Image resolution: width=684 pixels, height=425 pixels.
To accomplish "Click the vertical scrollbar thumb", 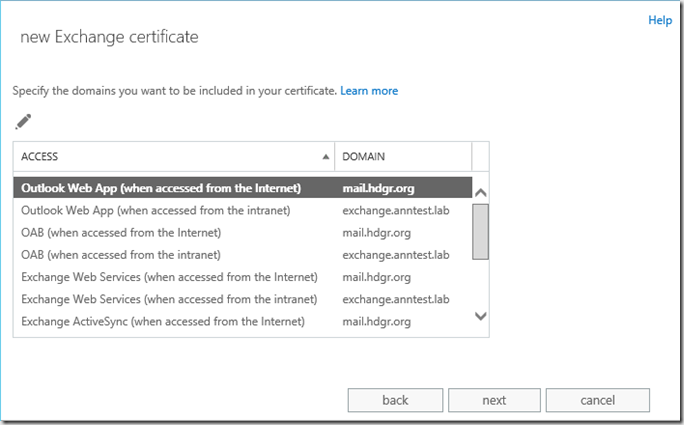I will tap(480, 231).
